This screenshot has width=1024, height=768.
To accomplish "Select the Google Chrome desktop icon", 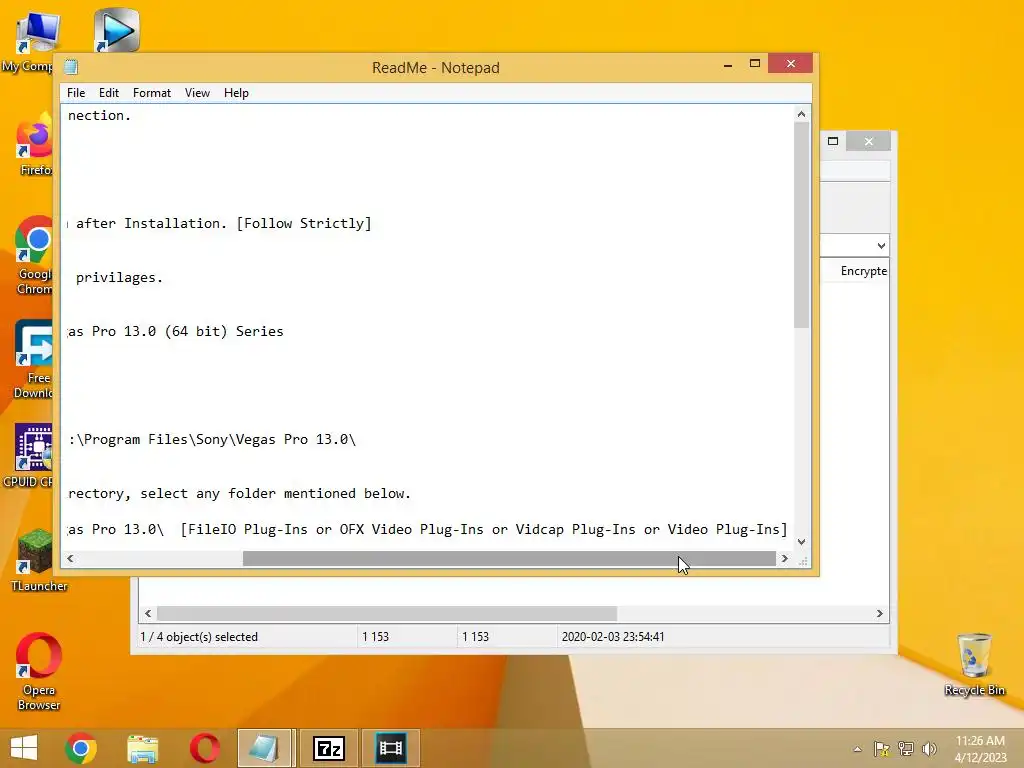I will (x=34, y=256).
